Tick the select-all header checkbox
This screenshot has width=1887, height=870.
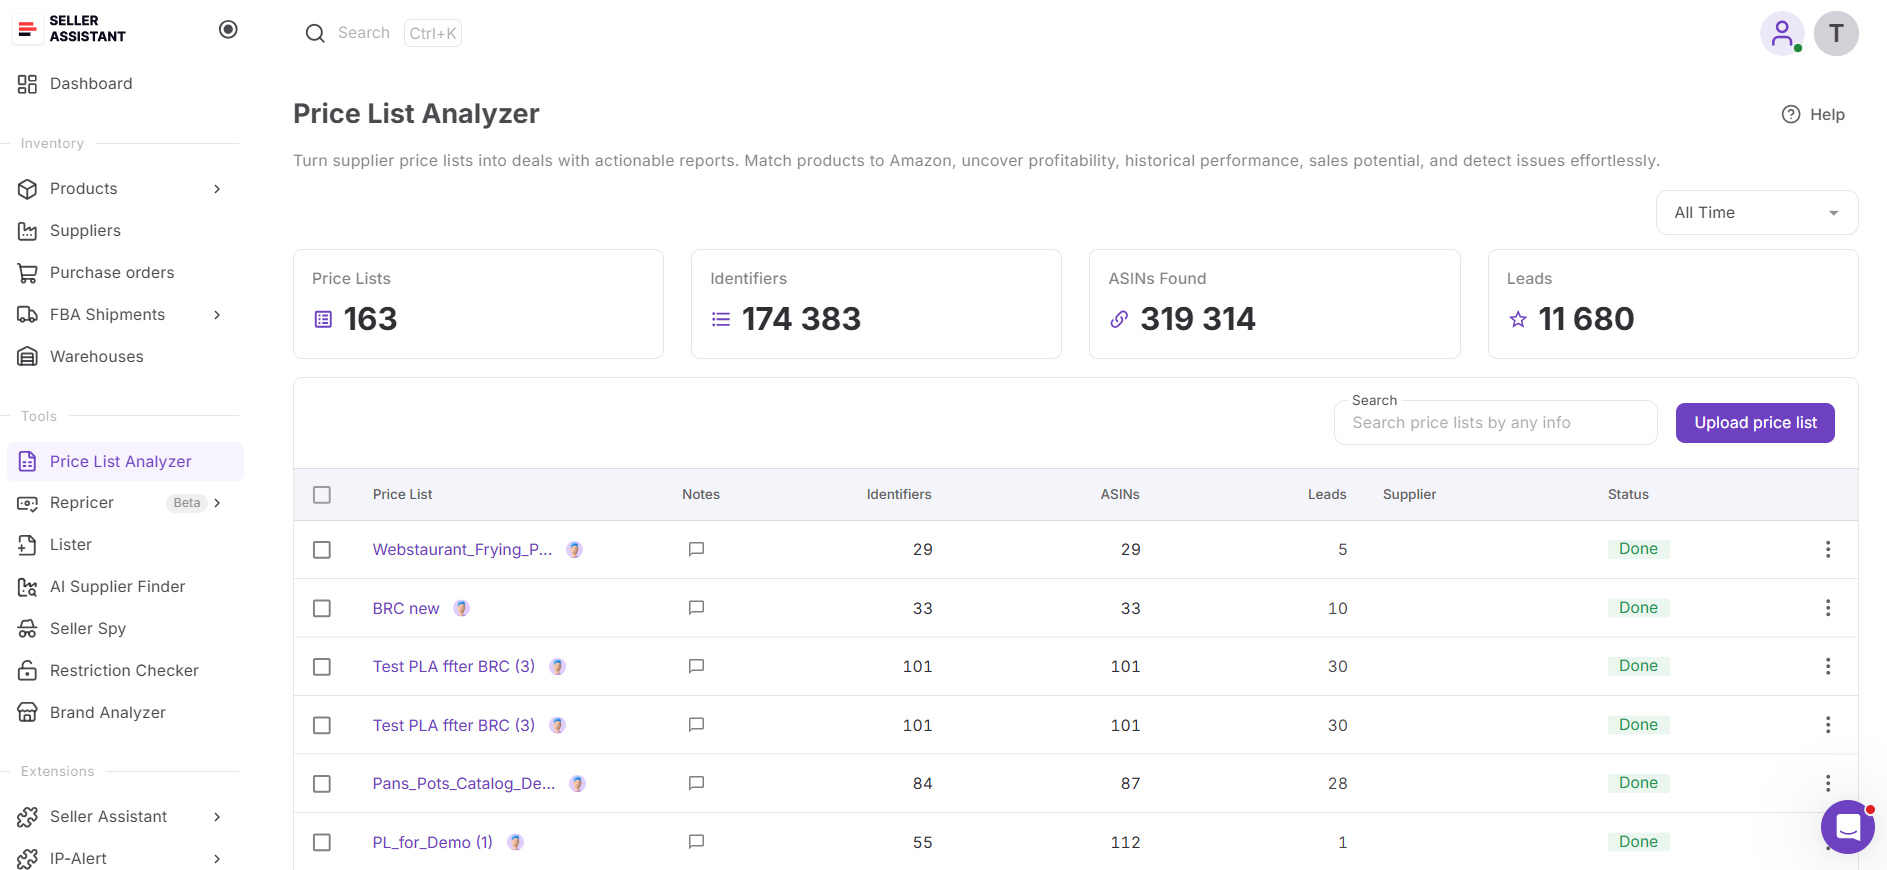pyautogui.click(x=322, y=495)
